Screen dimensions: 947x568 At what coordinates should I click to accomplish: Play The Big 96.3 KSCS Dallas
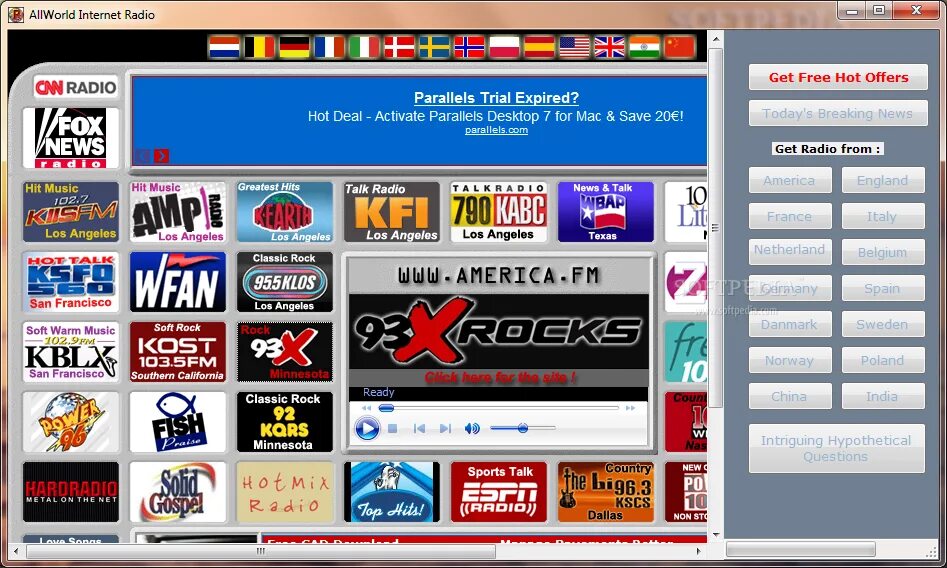coord(606,492)
